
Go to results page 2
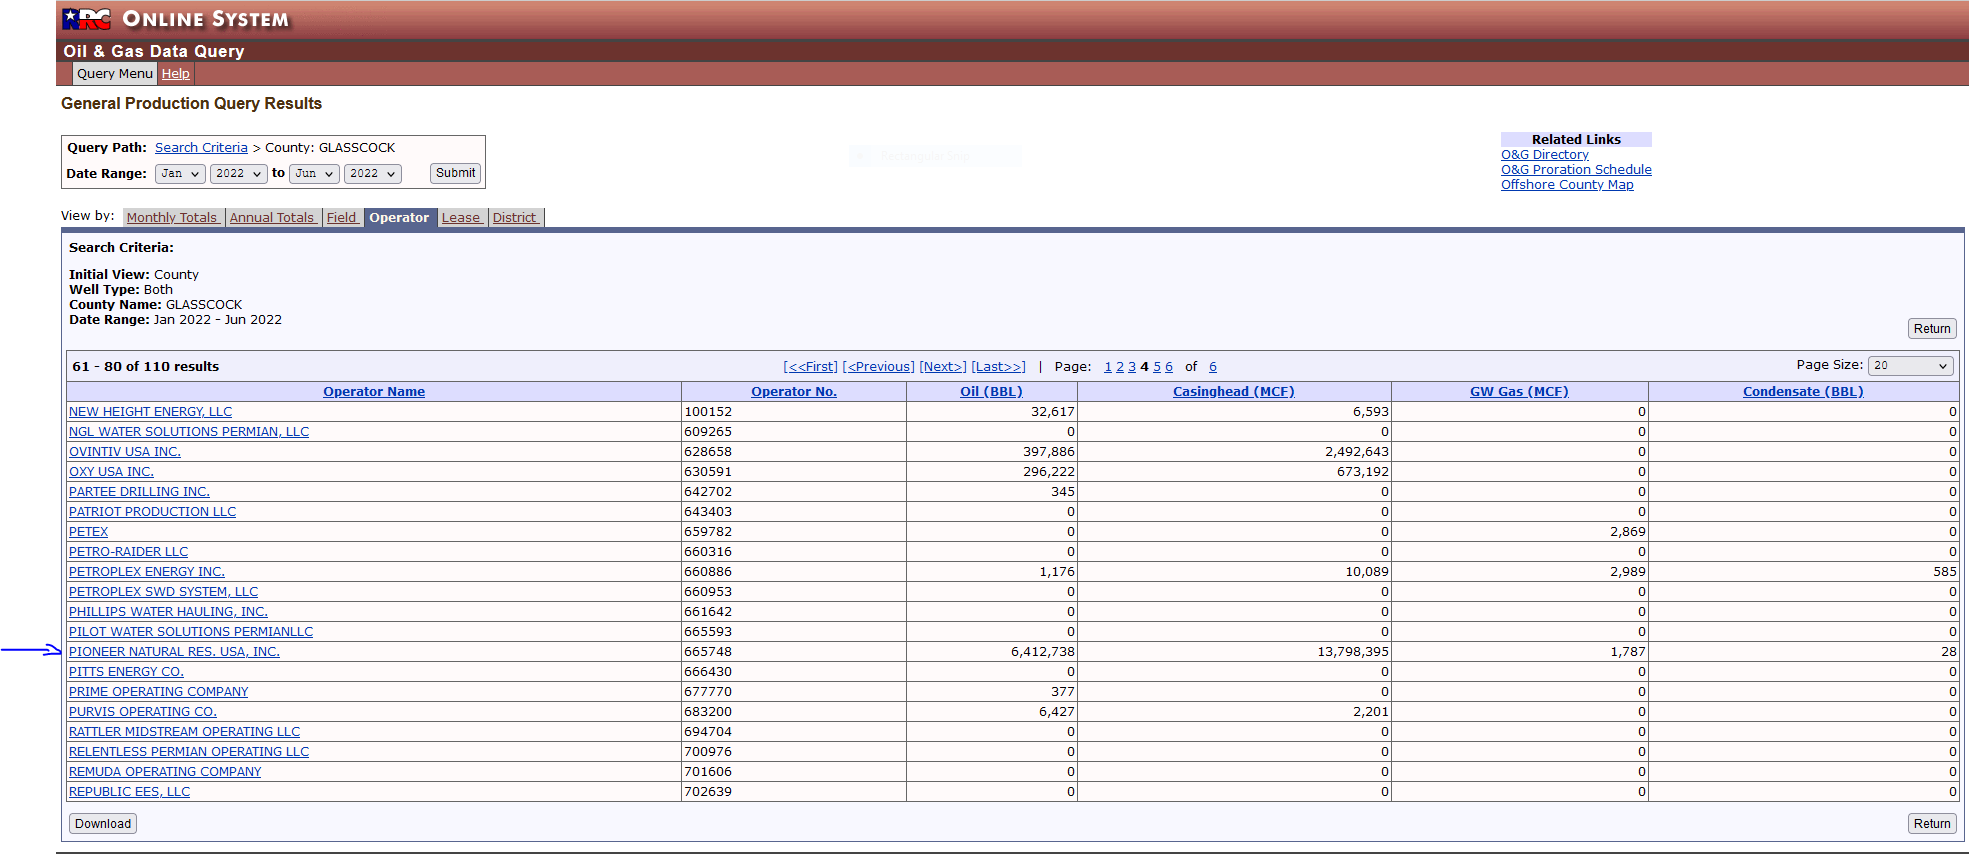tap(1120, 367)
